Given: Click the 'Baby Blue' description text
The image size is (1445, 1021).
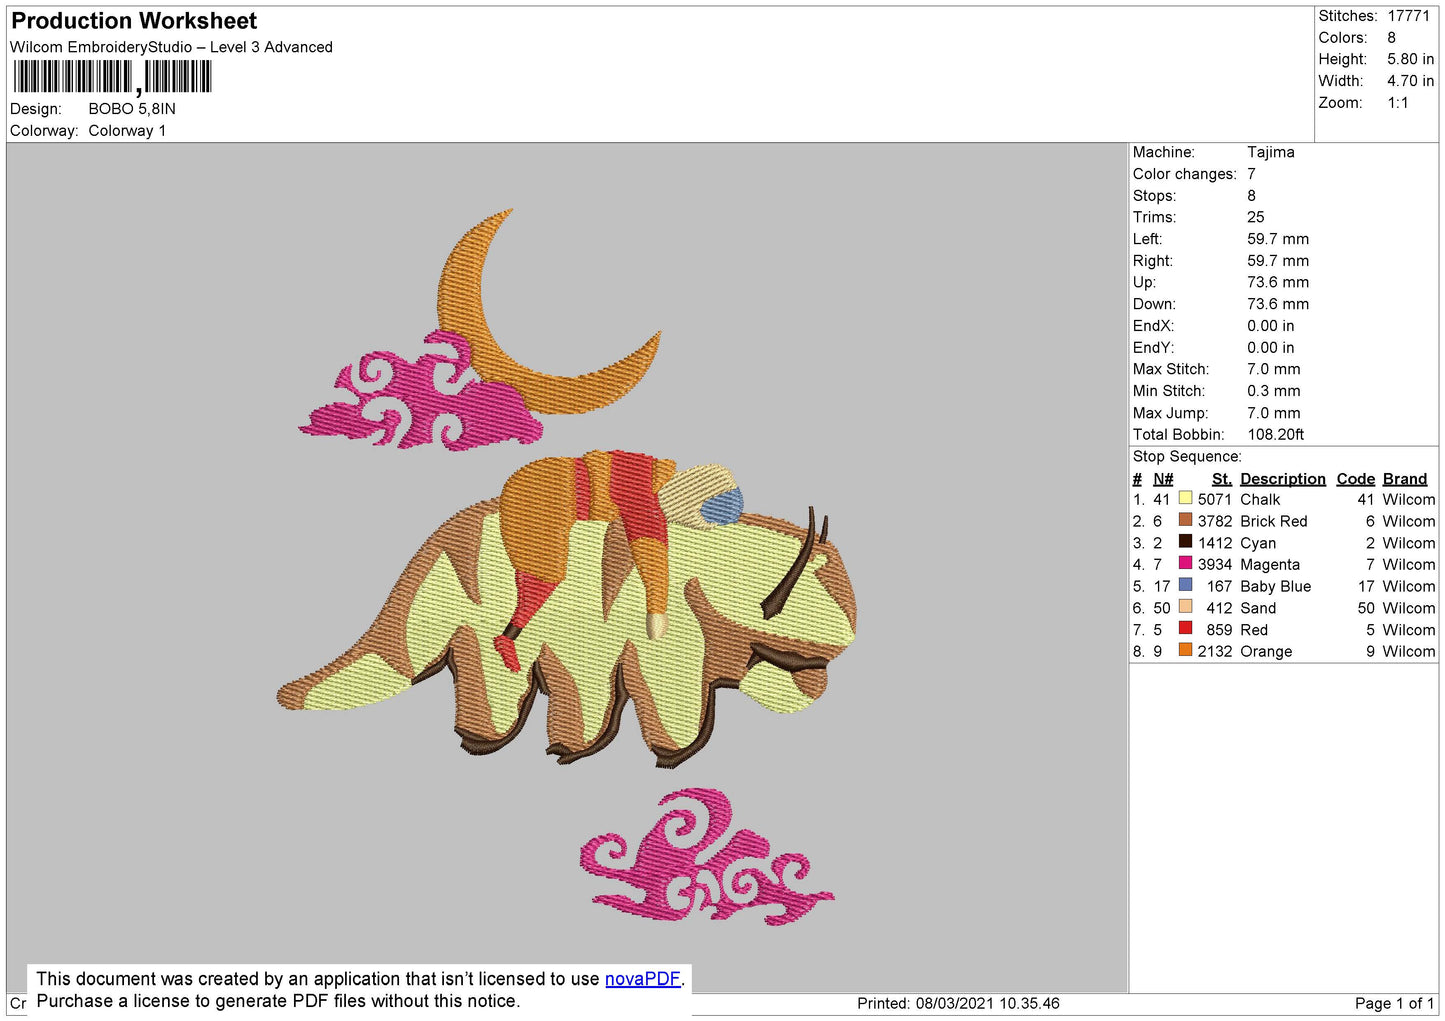Looking at the screenshot, I should [1275, 587].
